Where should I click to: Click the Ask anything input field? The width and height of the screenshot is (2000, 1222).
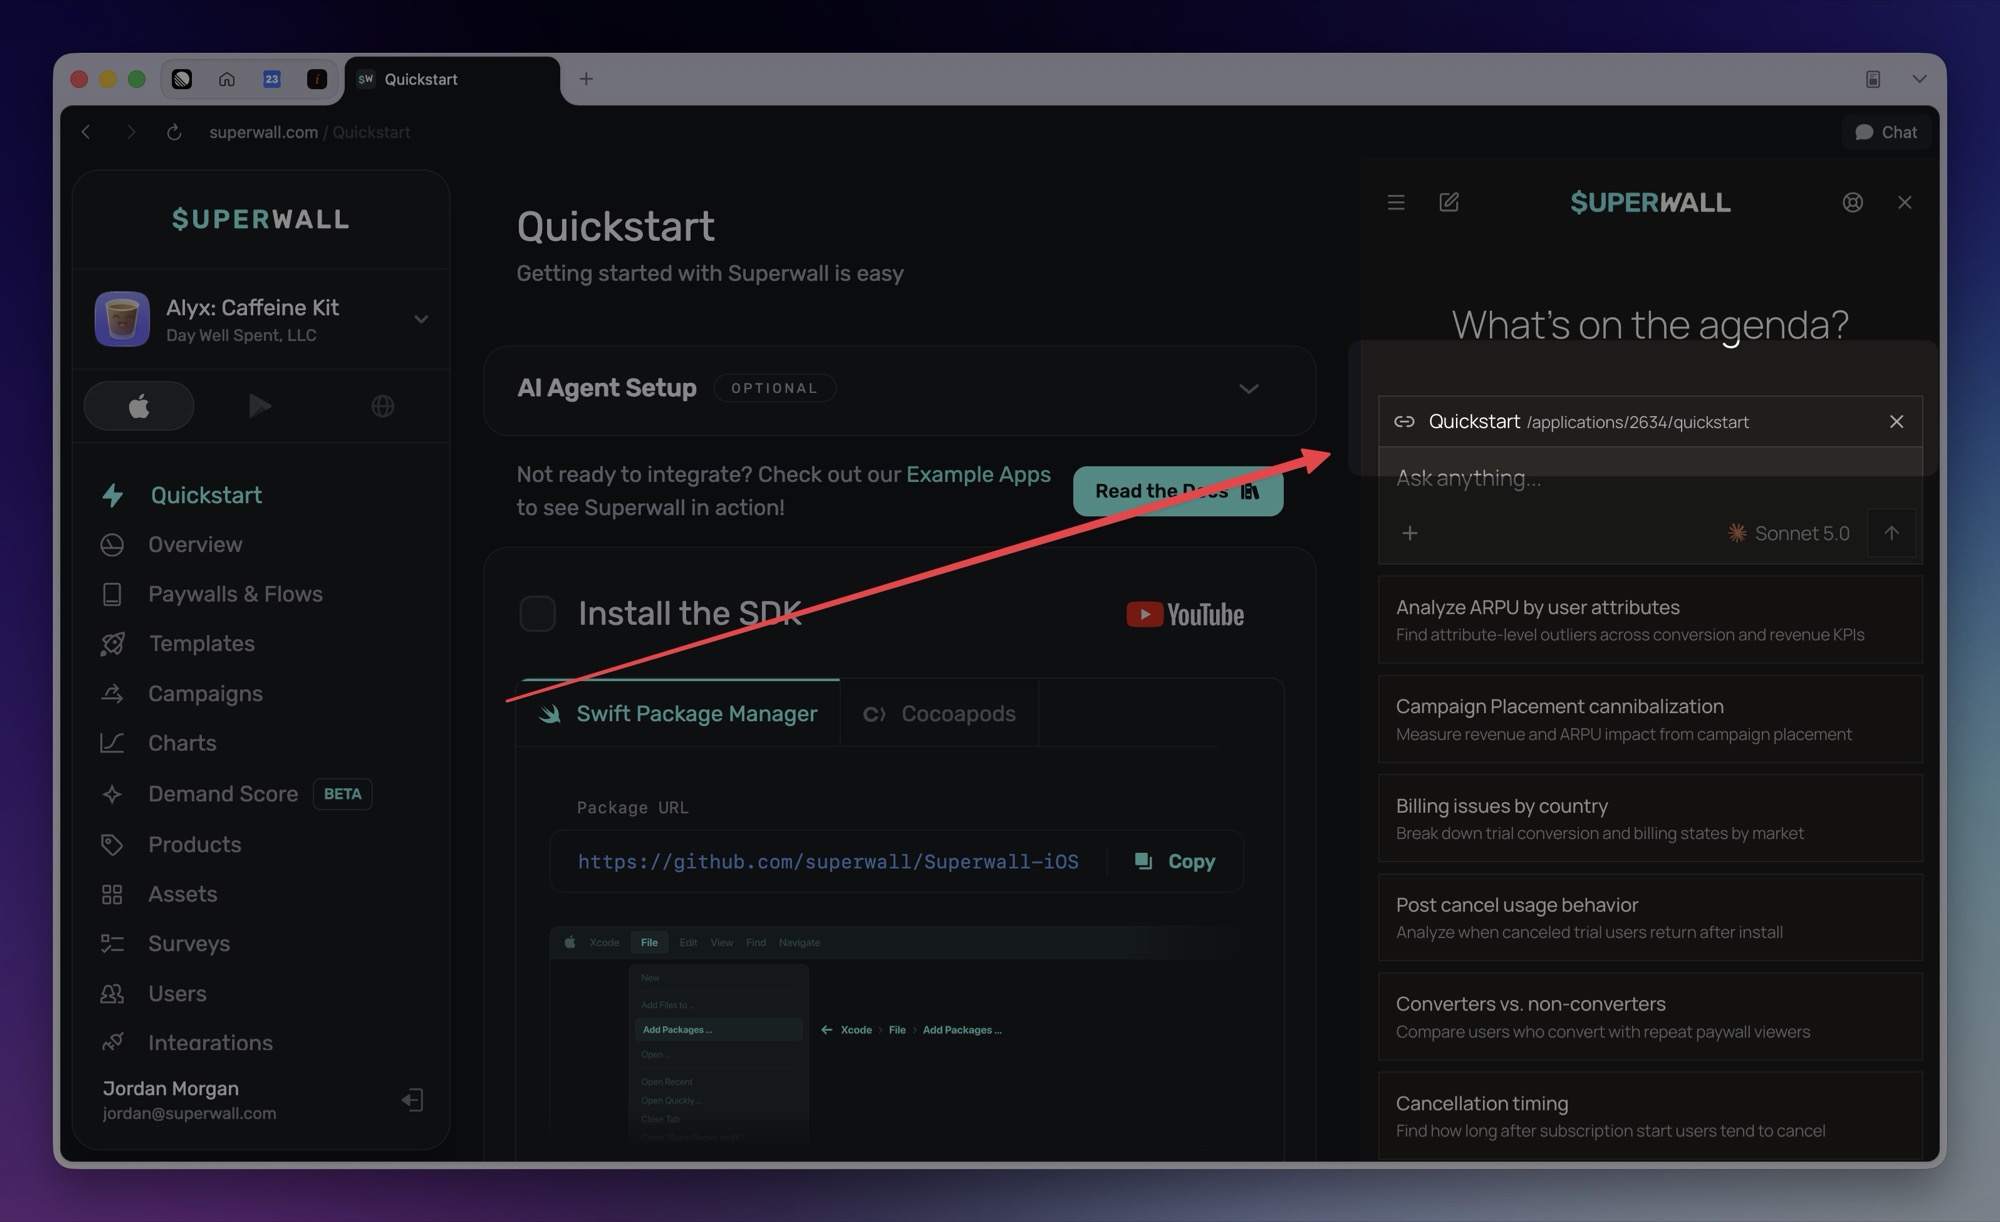(x=1650, y=478)
